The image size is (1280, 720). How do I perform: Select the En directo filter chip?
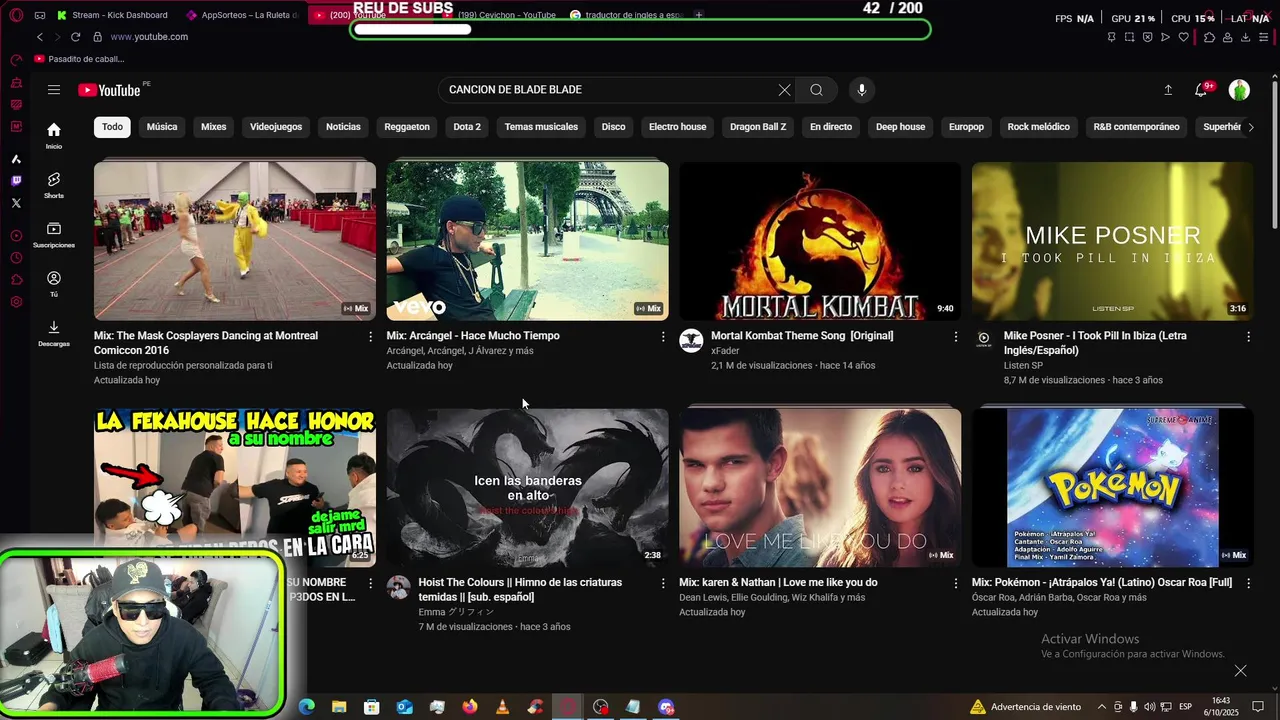[831, 127]
